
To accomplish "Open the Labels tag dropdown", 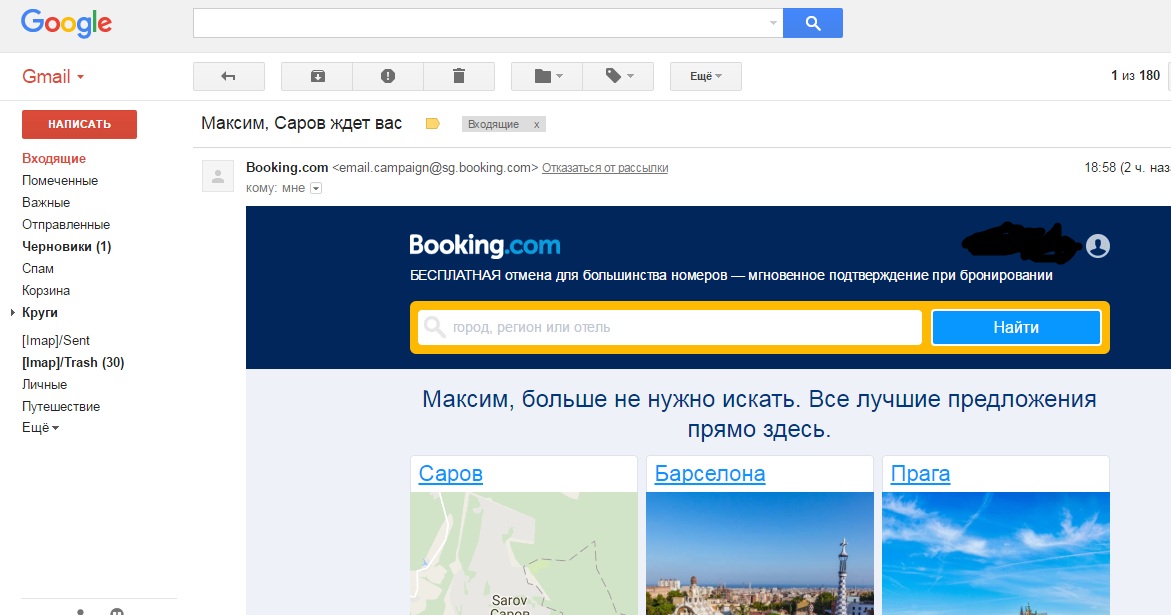I will coord(617,76).
